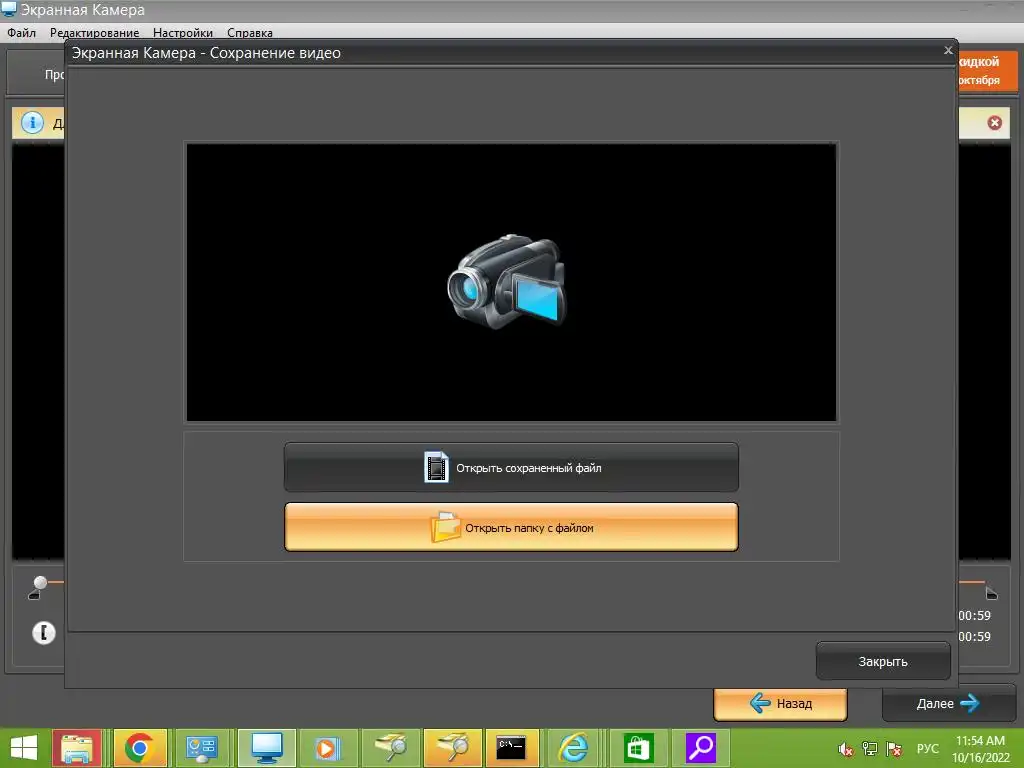The image size is (1024, 768).
Task: Click the muted volume tray icon
Action: tap(846, 749)
